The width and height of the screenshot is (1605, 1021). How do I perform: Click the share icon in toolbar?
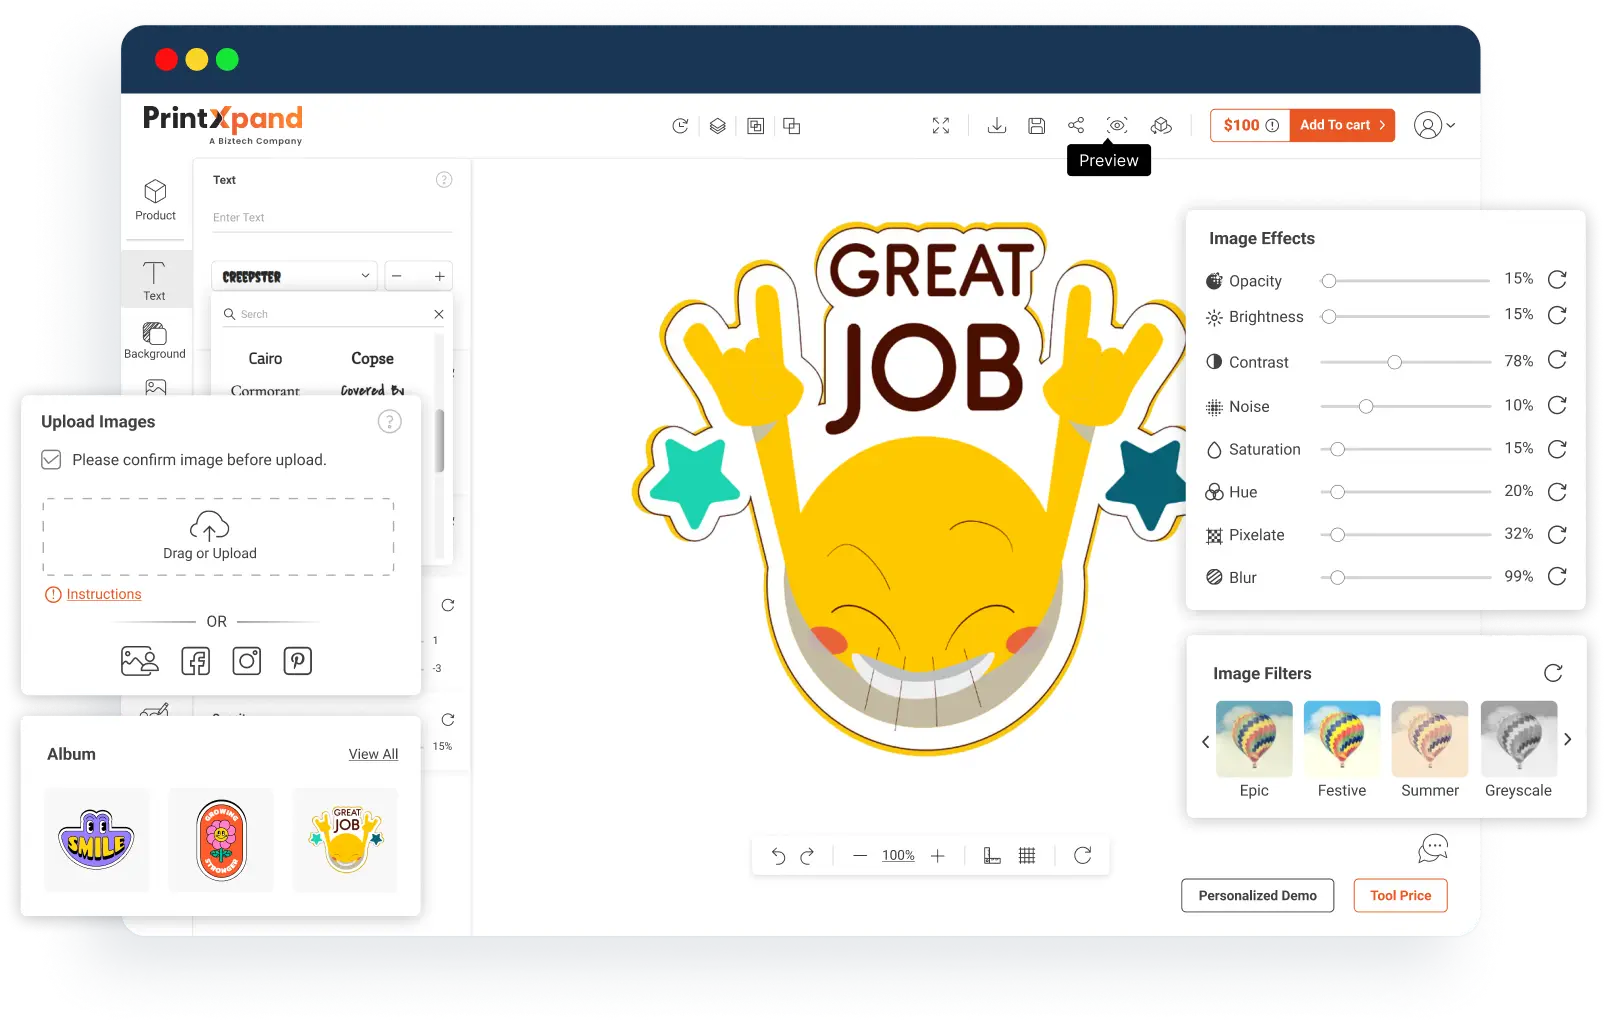pyautogui.click(x=1076, y=125)
